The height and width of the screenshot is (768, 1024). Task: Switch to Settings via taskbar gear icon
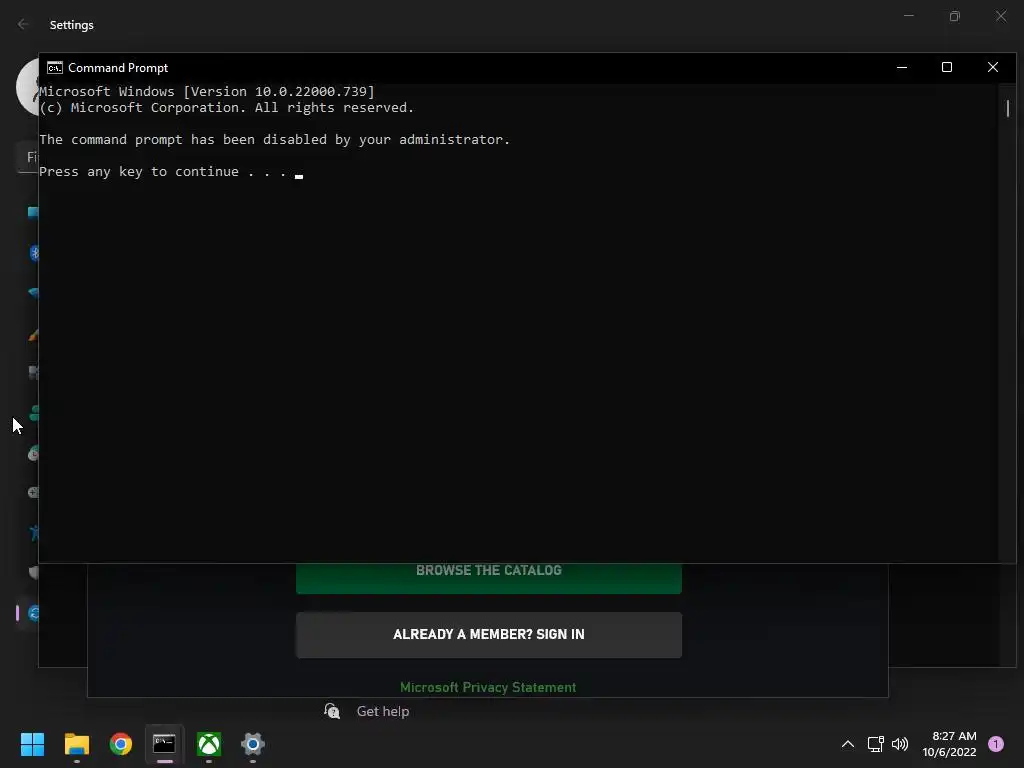pyautogui.click(x=253, y=744)
